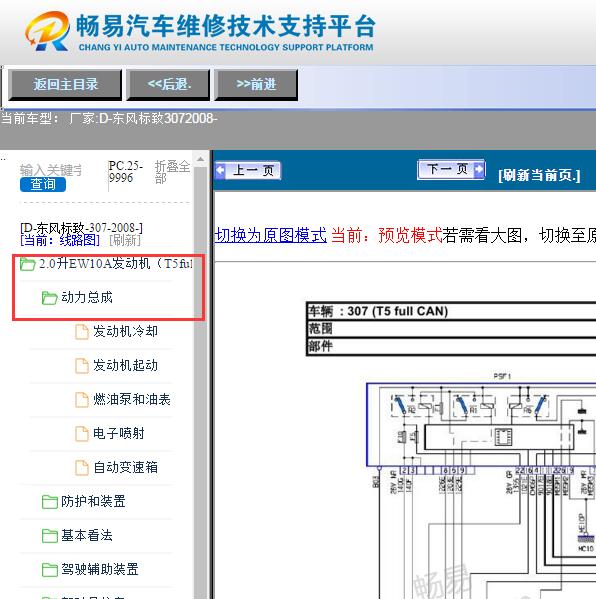Click the PC:25-9996 text
Viewport: 596px width, 599px height.
tap(125, 172)
